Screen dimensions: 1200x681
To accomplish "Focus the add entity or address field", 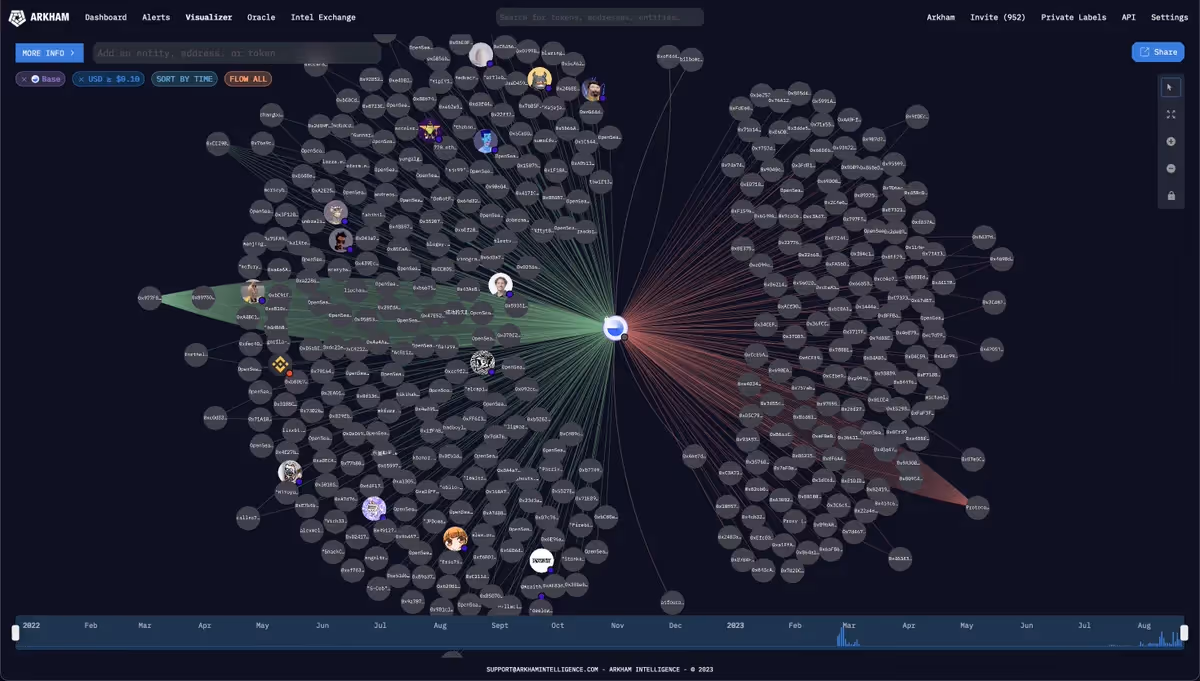I will click(237, 52).
